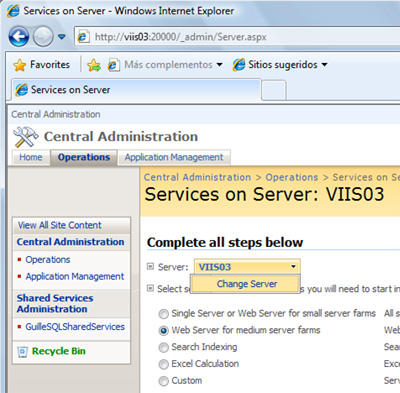The height and width of the screenshot is (393, 400).
Task: Click Shared Services Administration heading
Action: [x=55, y=303]
